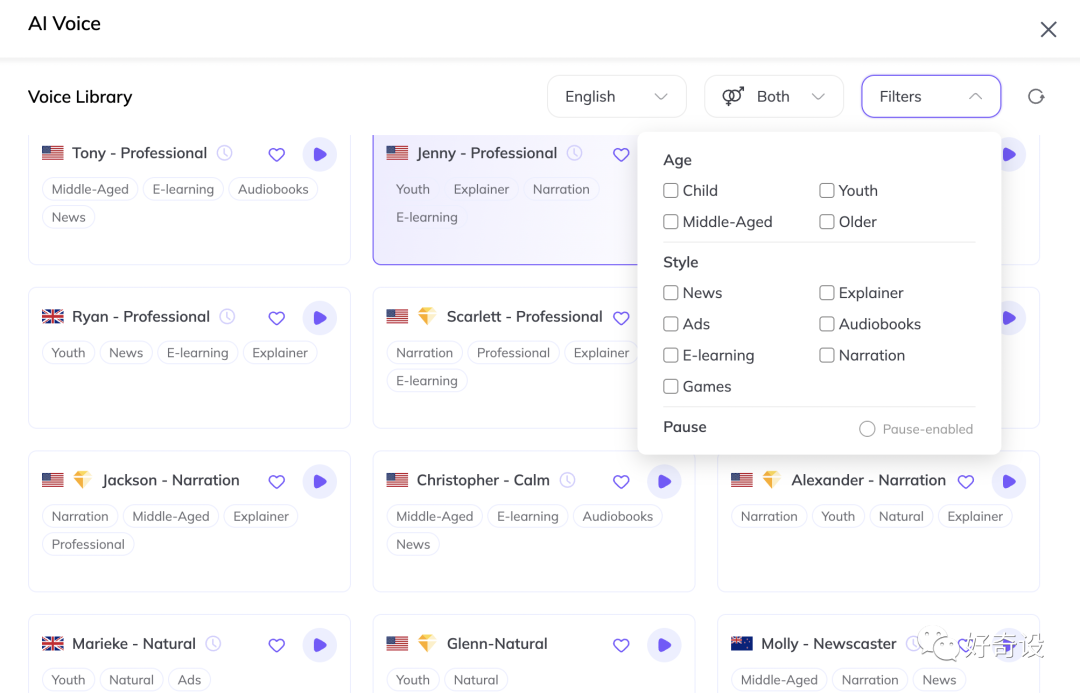This screenshot has height=693, width=1080.
Task: Play the Marieke - Natural voice preview
Action: [x=320, y=645]
